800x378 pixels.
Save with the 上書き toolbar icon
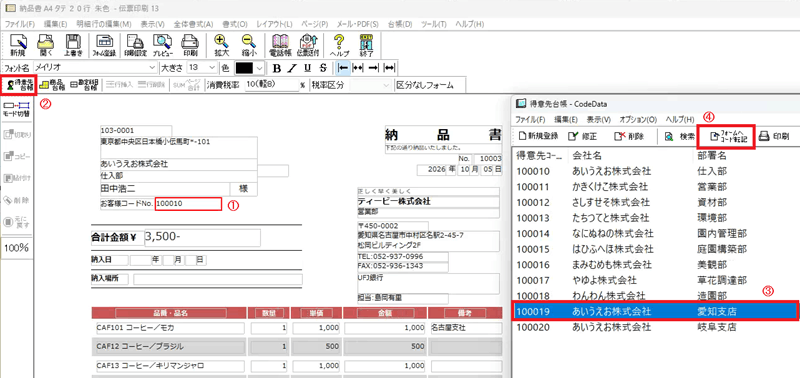tap(73, 45)
